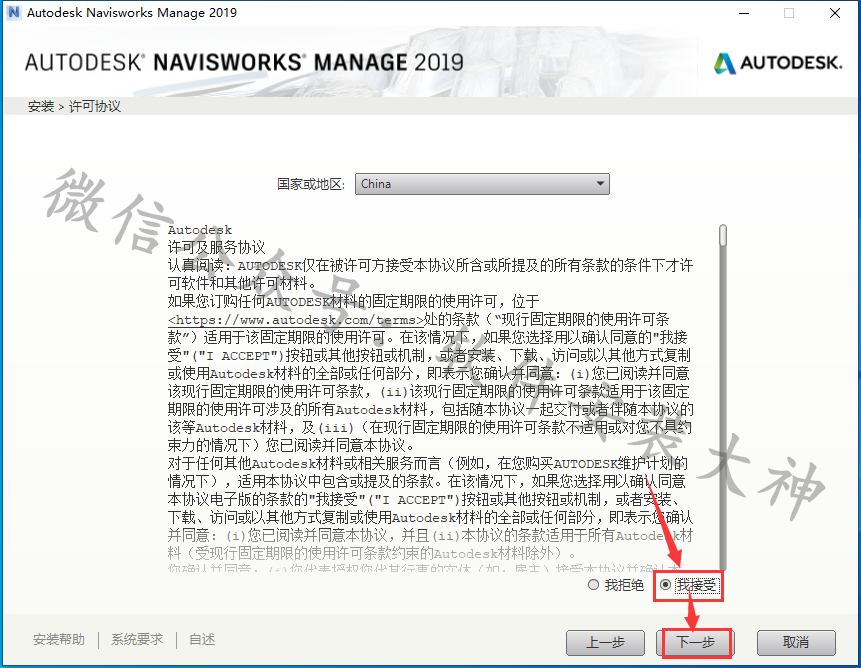
Task: Click the 下一步 button
Action: tap(695, 642)
